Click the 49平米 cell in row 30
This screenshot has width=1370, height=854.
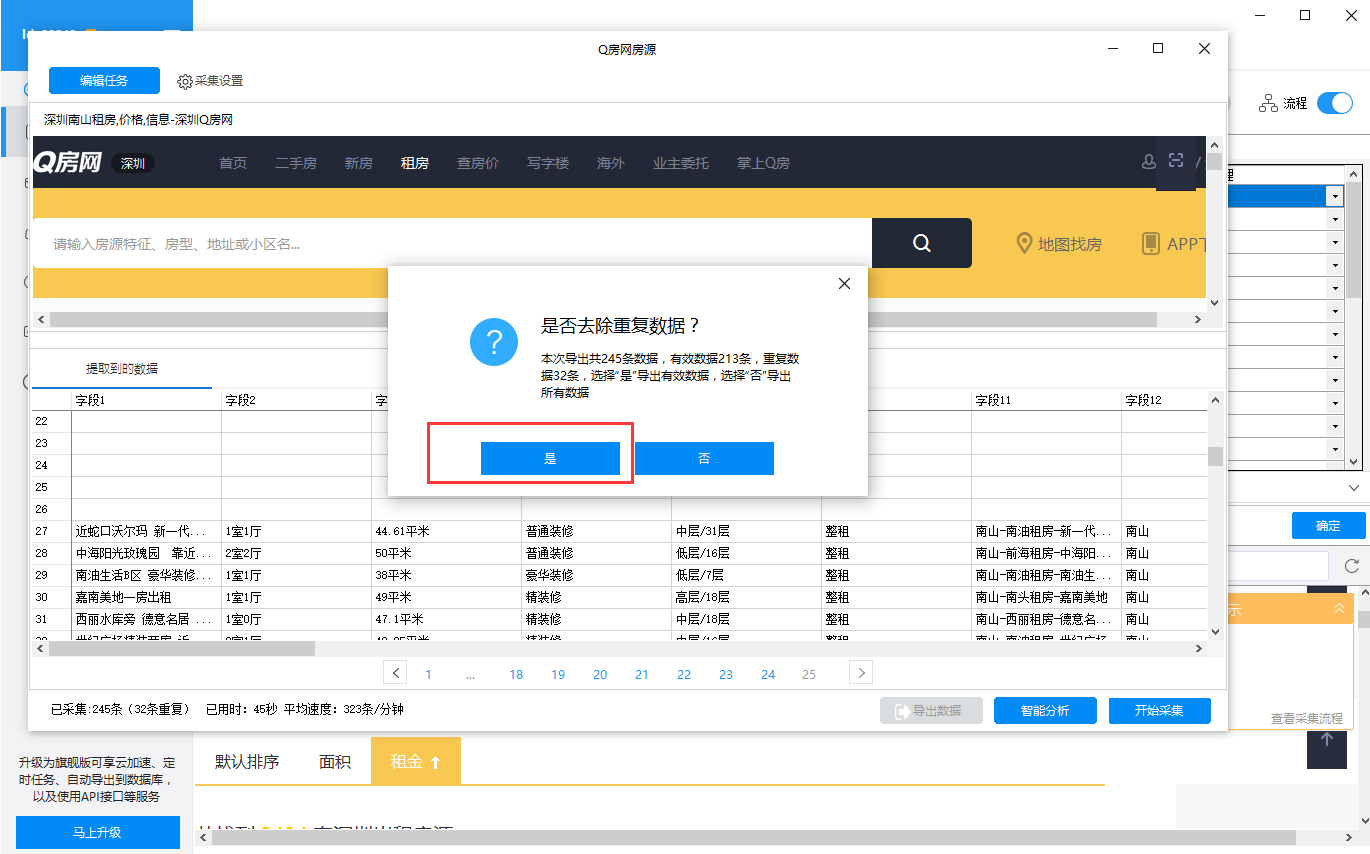[x=446, y=597]
